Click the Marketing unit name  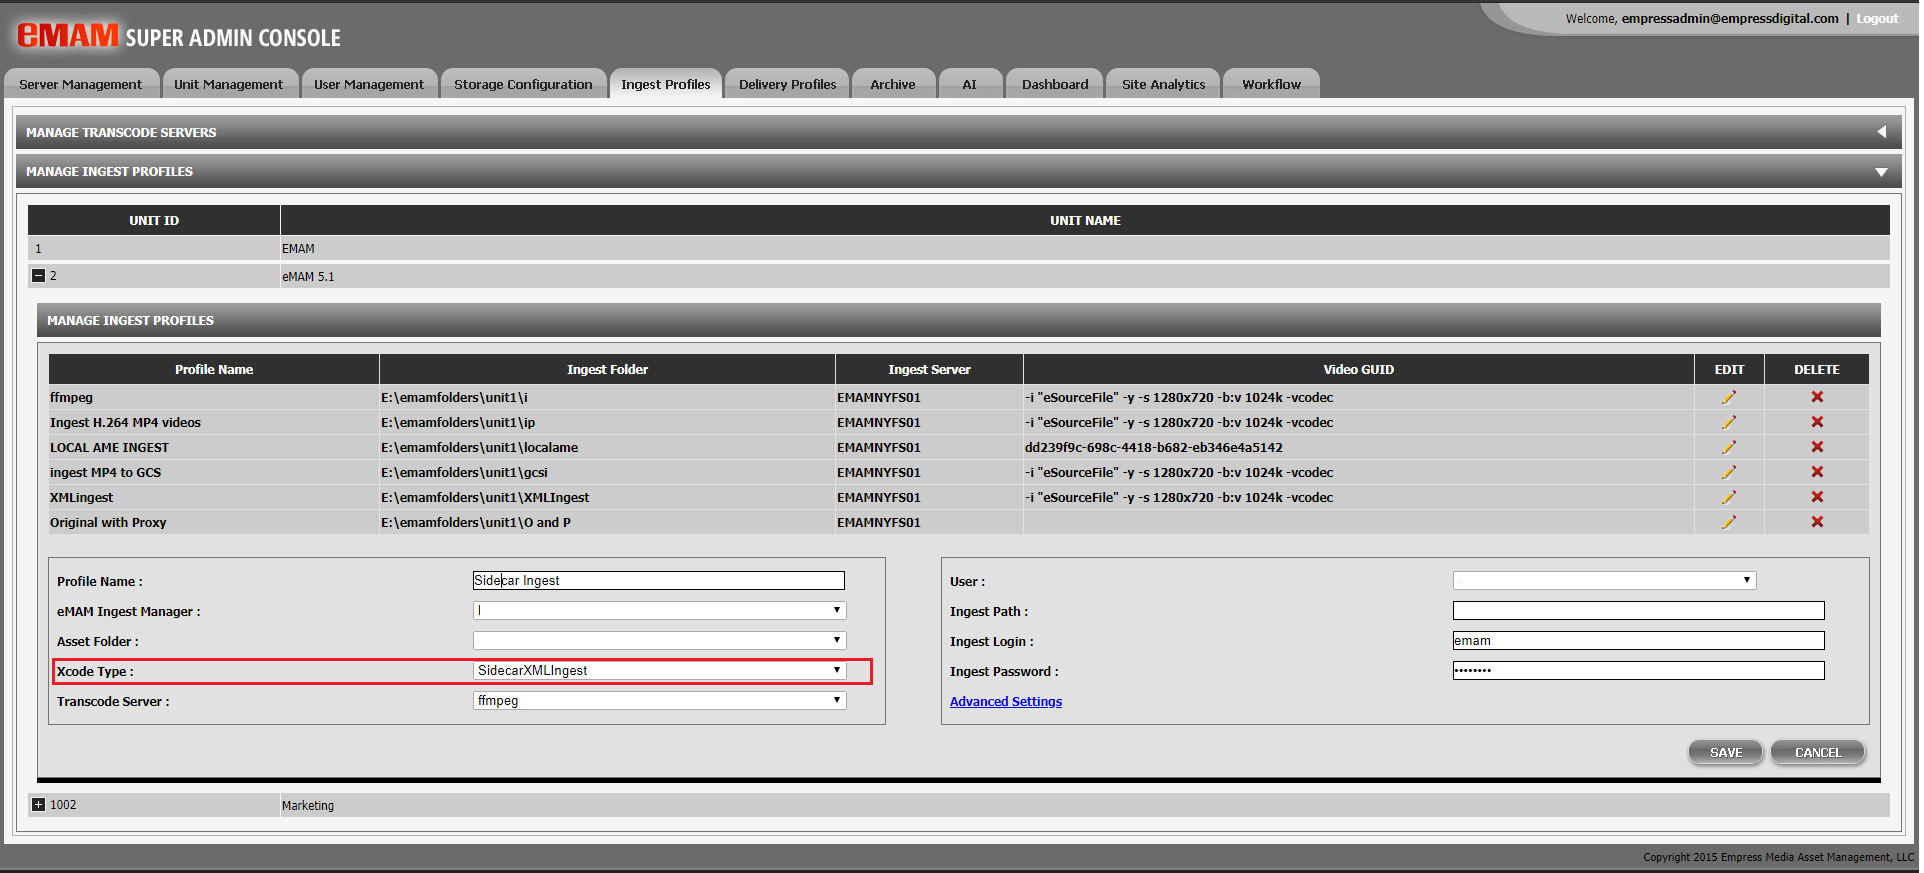308,805
